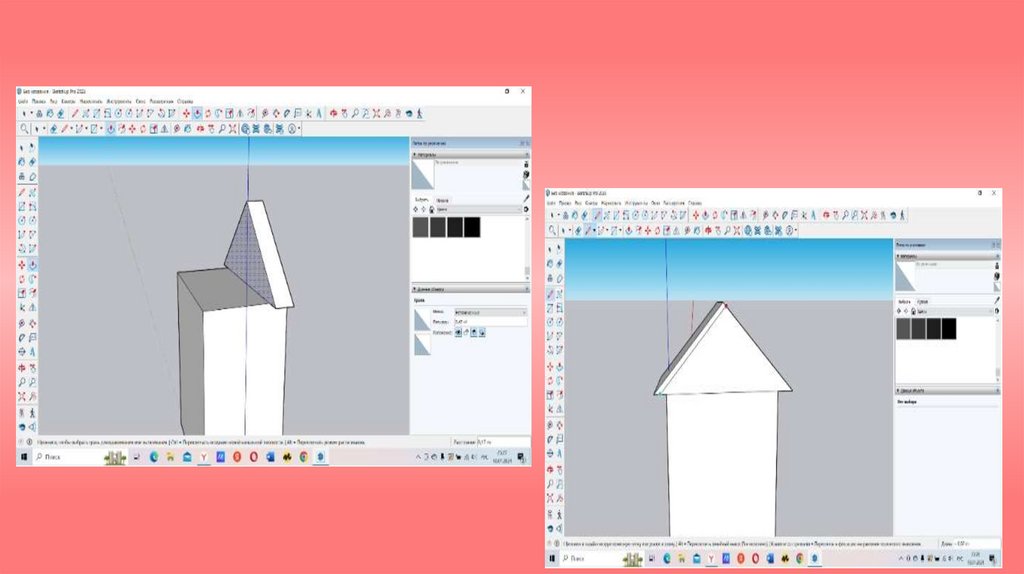Pick the Rectangle tool in right window's side toolbar
The height and width of the screenshot is (574, 1024).
coord(551,308)
